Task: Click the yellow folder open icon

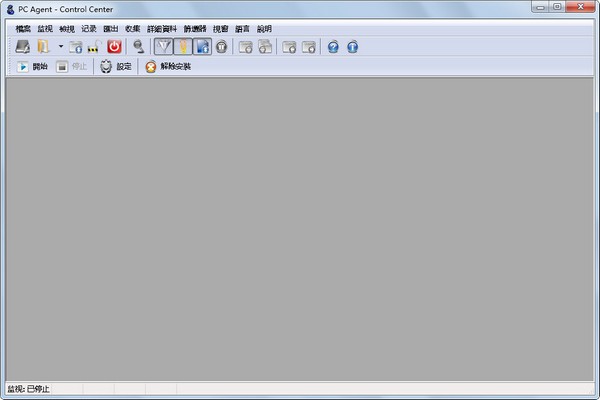Action: pos(44,47)
